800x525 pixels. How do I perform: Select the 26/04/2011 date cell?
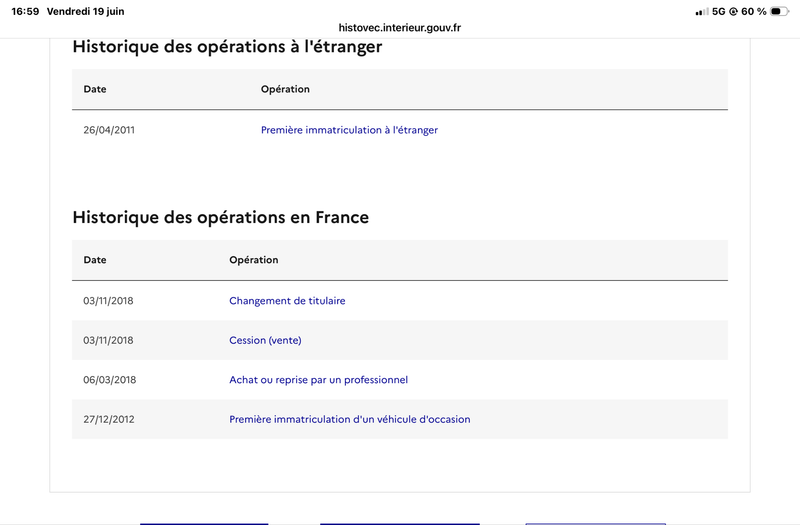click(109, 130)
